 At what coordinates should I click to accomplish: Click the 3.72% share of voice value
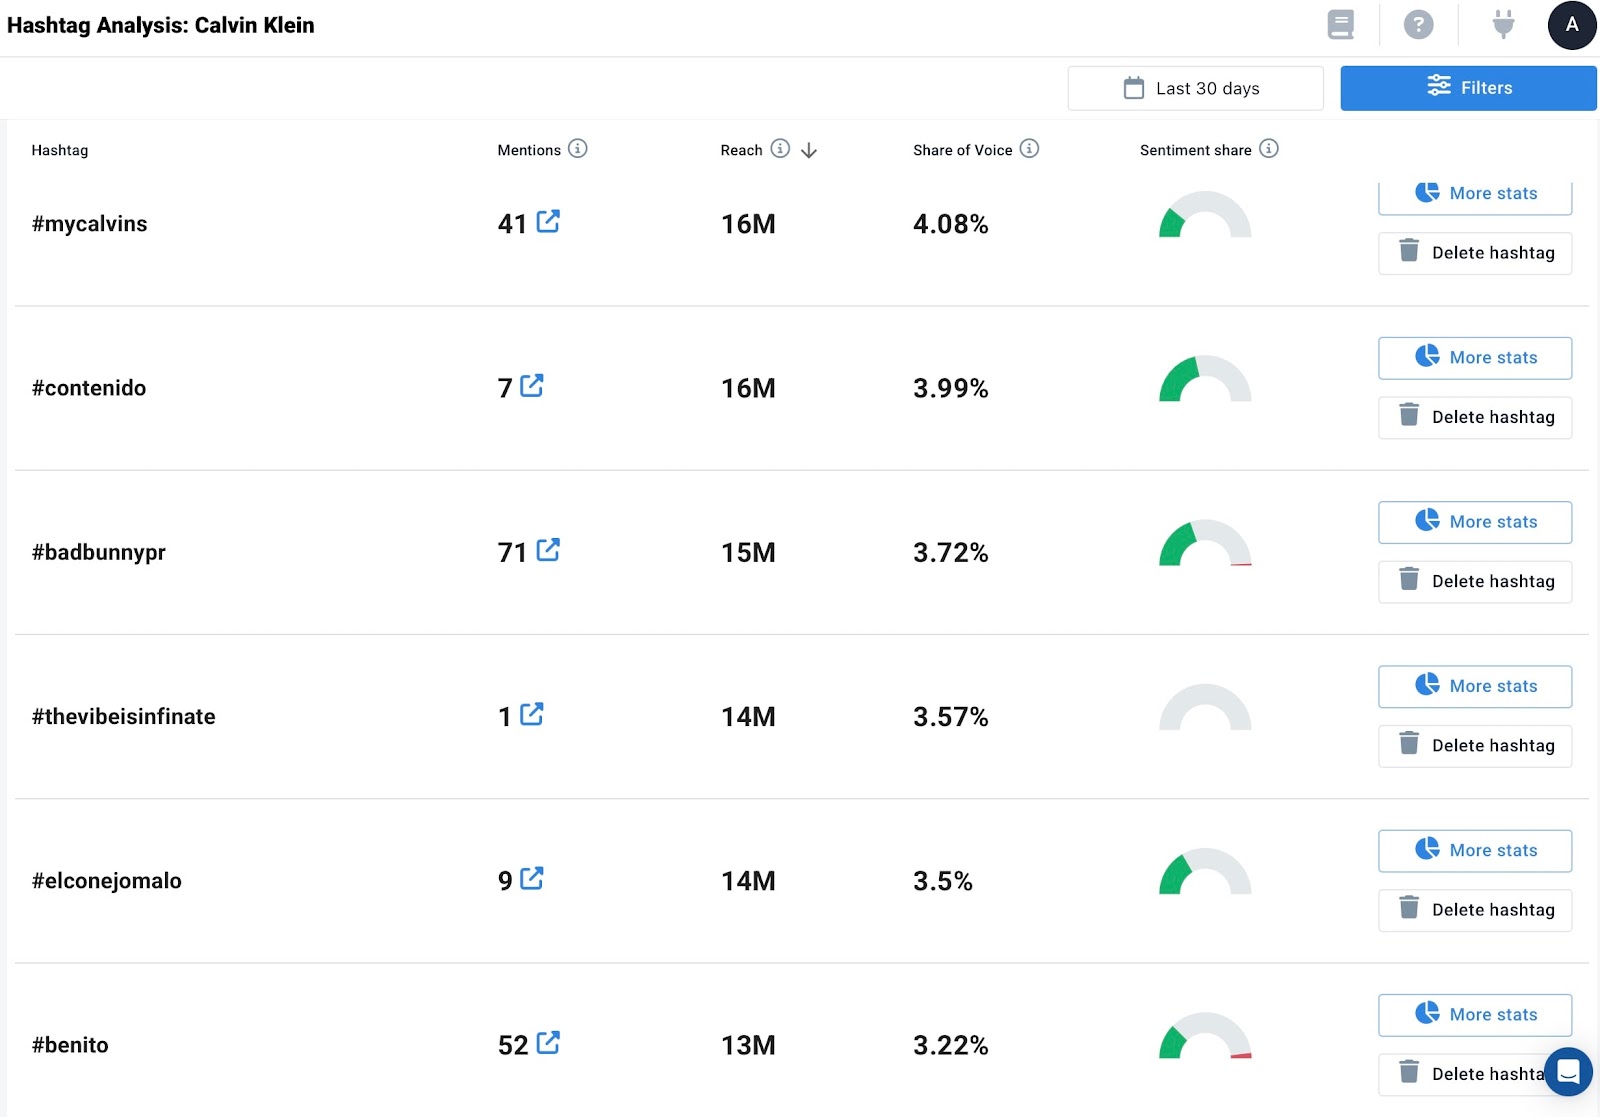[950, 552]
